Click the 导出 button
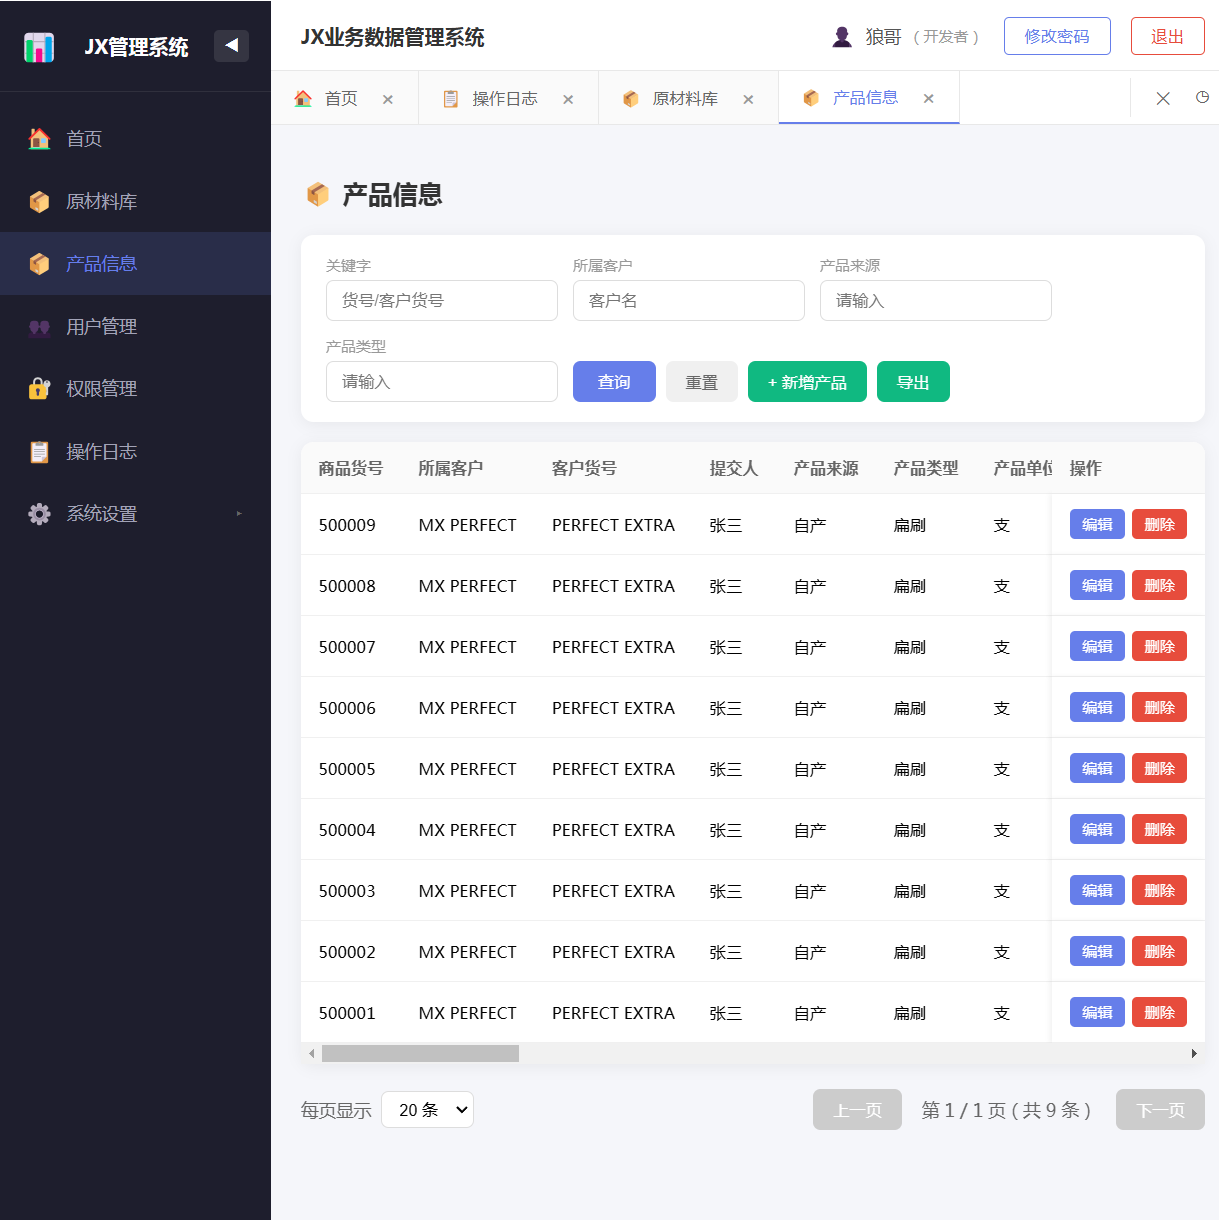Screen dimensions: 1219x1220 [x=913, y=381]
